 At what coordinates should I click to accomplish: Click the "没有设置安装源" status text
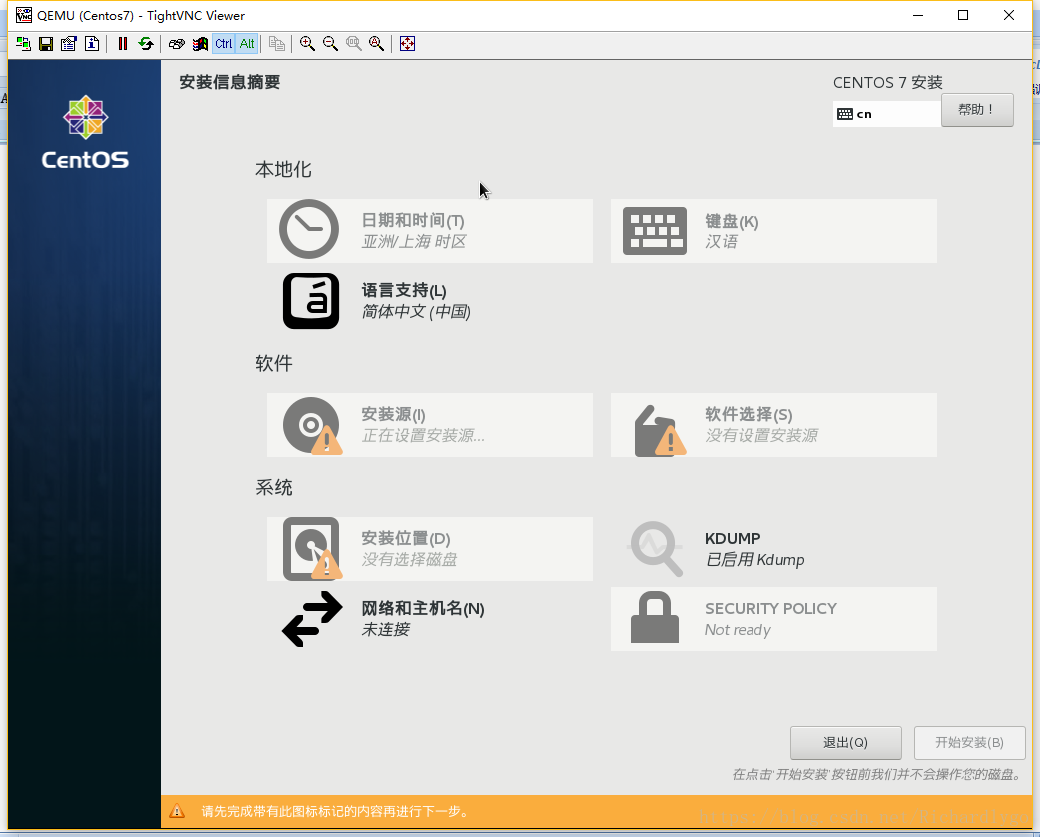click(761, 436)
